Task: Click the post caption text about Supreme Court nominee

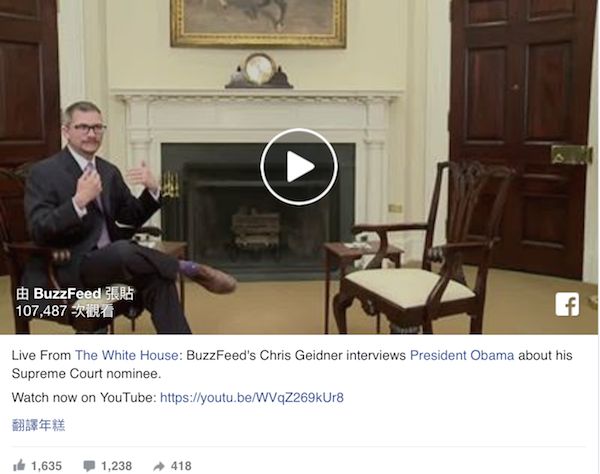Action: [x=292, y=365]
